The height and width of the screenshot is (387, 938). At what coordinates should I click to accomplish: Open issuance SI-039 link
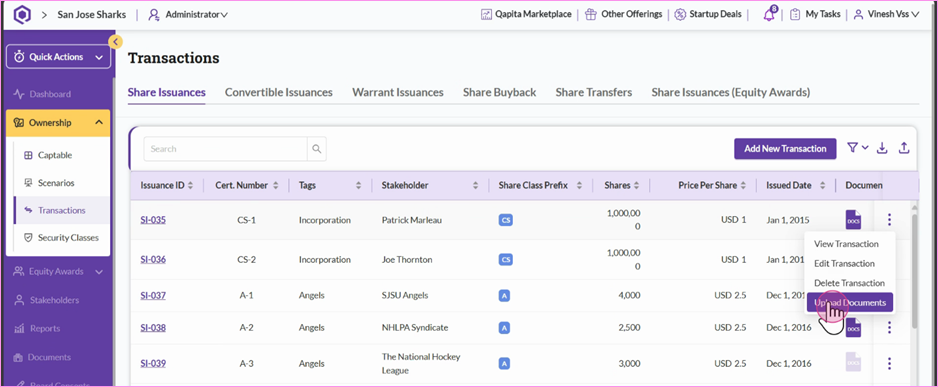point(153,363)
